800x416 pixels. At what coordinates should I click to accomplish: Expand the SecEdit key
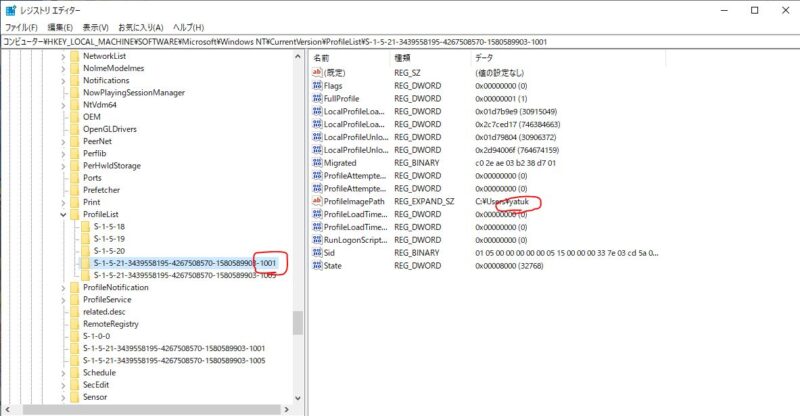(x=63, y=385)
